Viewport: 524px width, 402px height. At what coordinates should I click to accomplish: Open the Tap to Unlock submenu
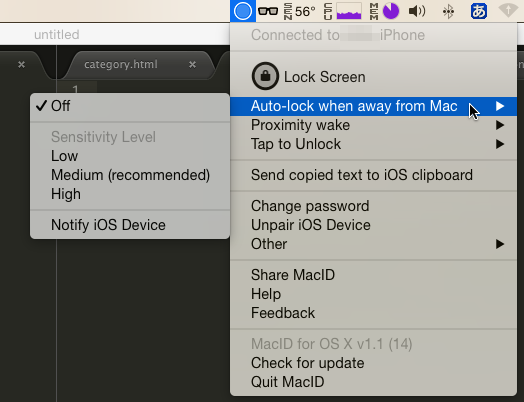pyautogui.click(x=373, y=144)
